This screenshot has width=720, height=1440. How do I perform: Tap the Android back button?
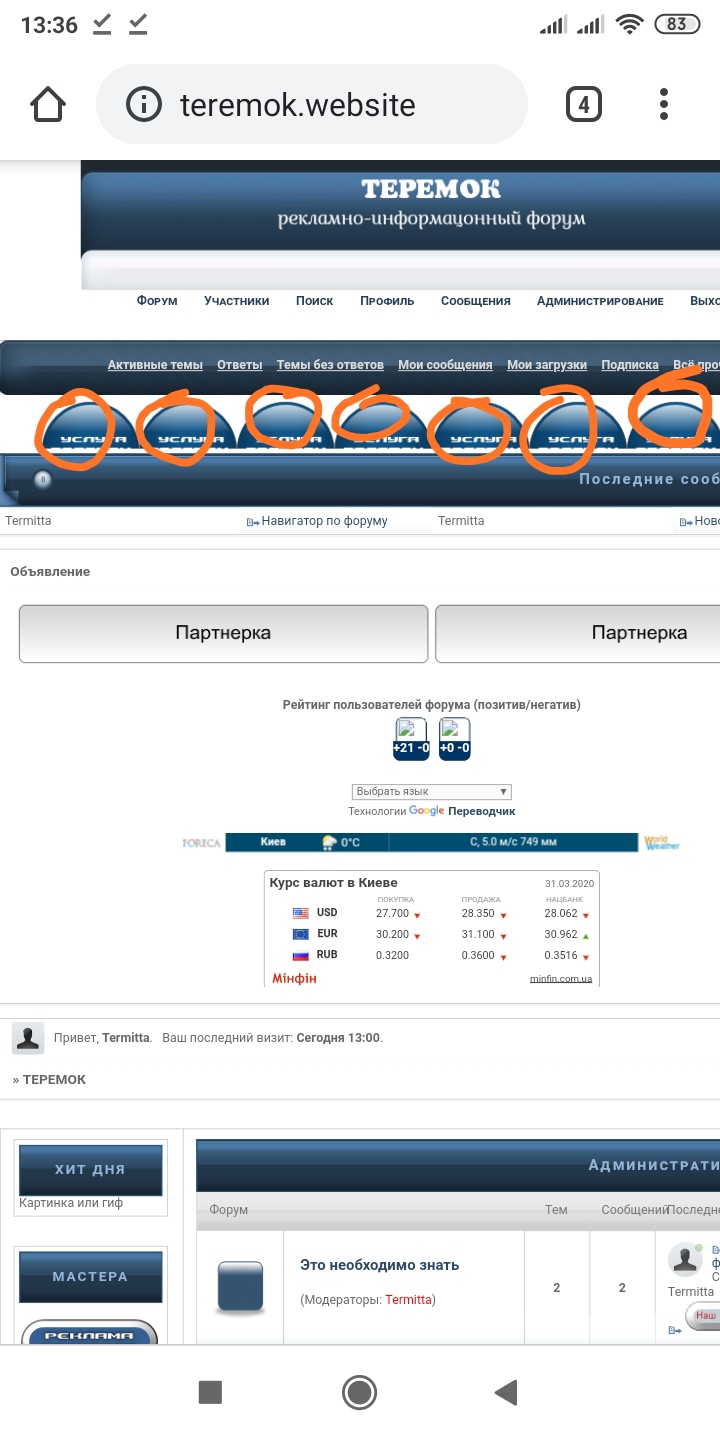coord(506,1392)
